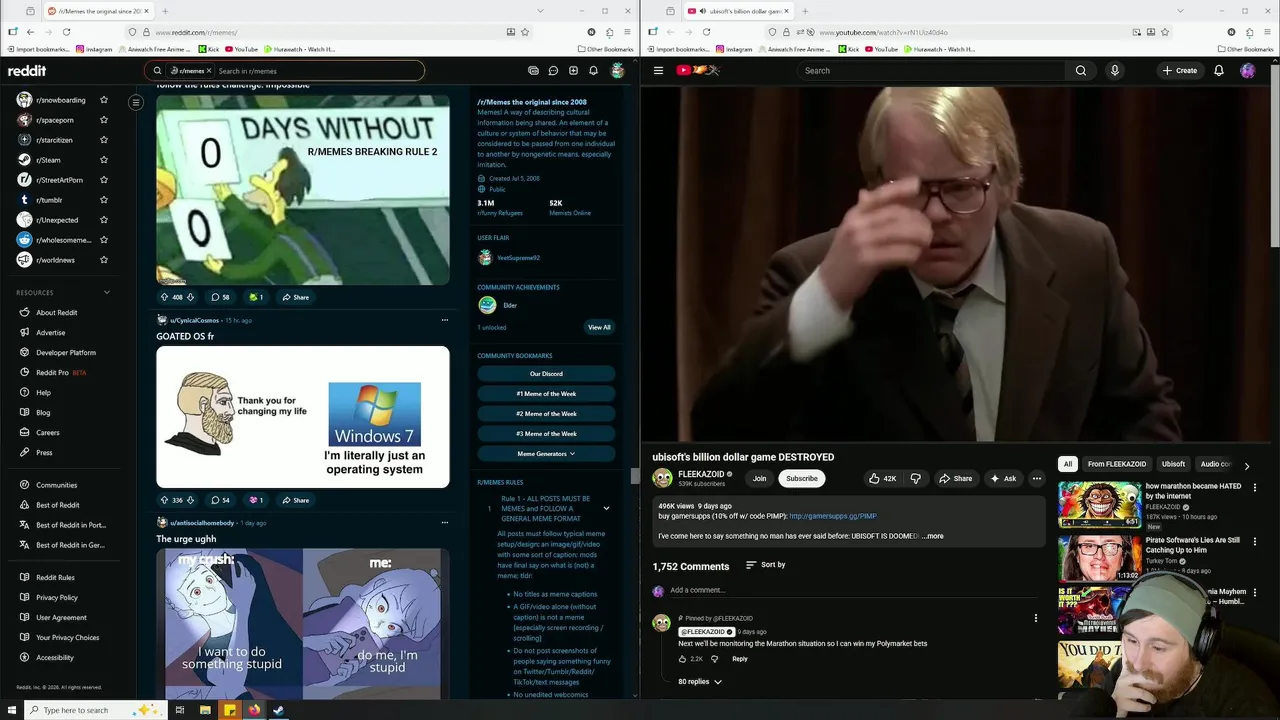Open options for pinned comment
This screenshot has width=1280, height=720.
coord(1035,618)
